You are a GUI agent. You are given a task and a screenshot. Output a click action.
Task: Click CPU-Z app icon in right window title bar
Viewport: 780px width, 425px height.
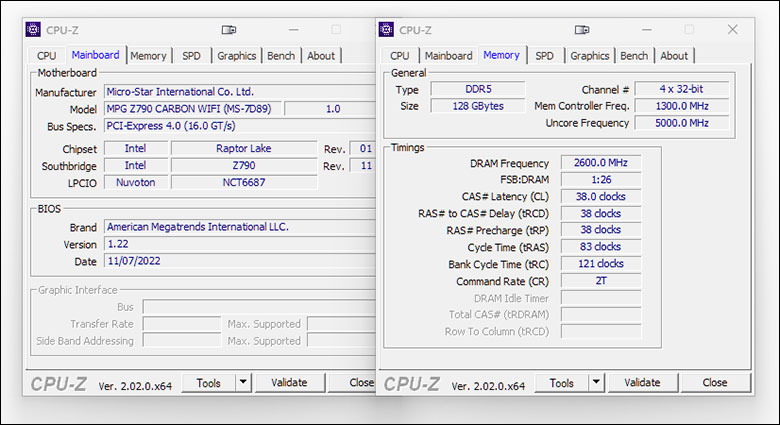(387, 30)
